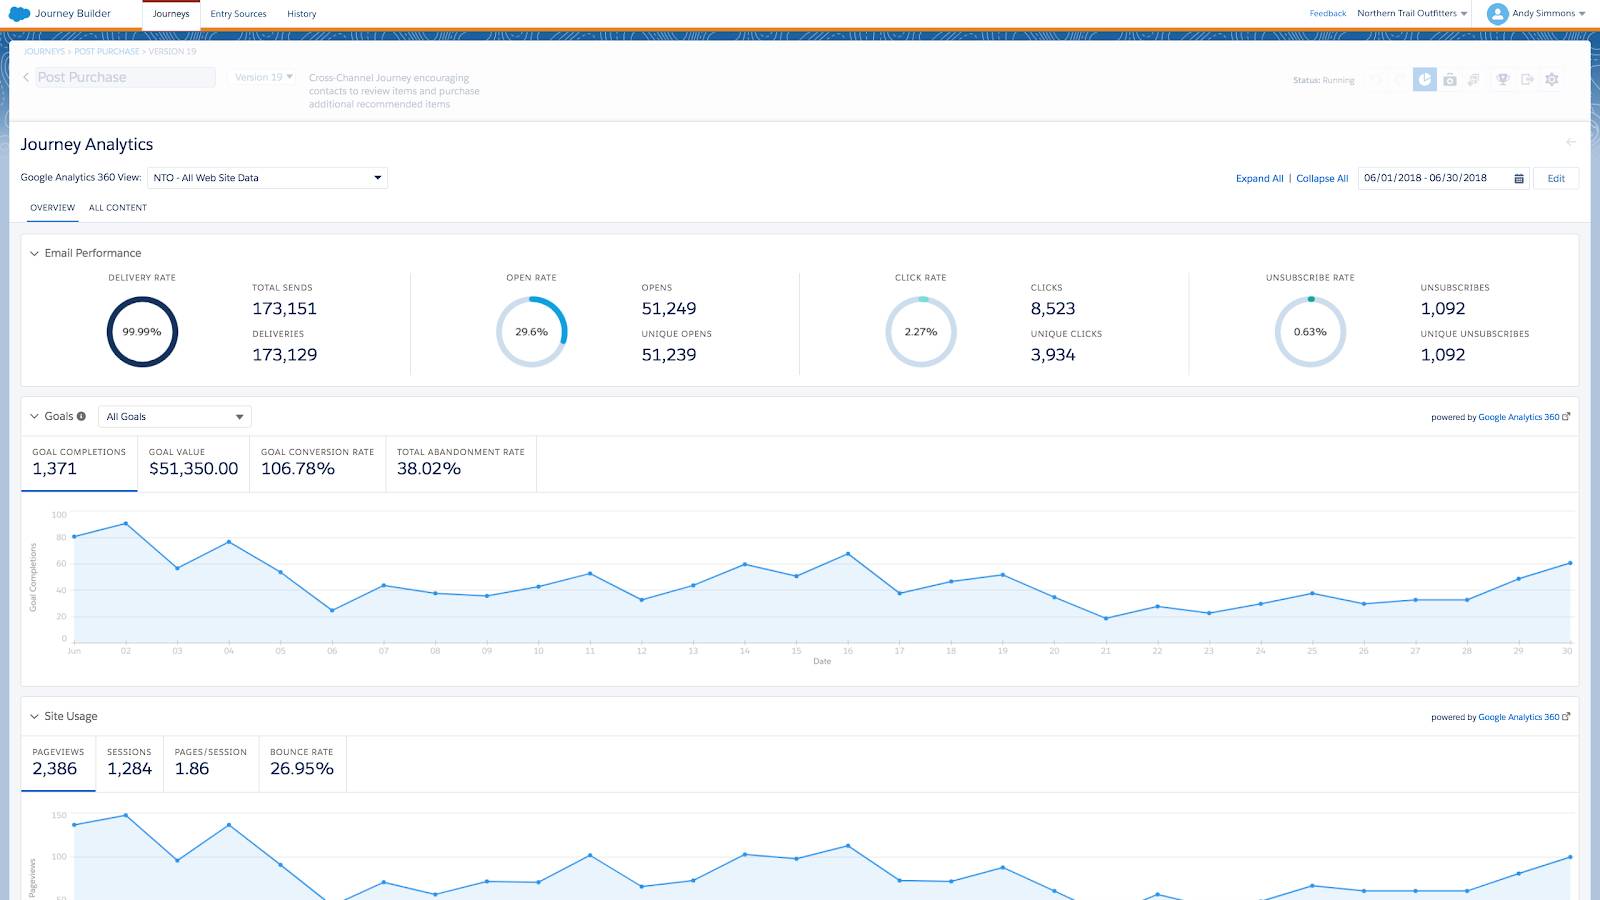Collapse the Email Performance section chevron
This screenshot has height=900, width=1600.
point(33,252)
